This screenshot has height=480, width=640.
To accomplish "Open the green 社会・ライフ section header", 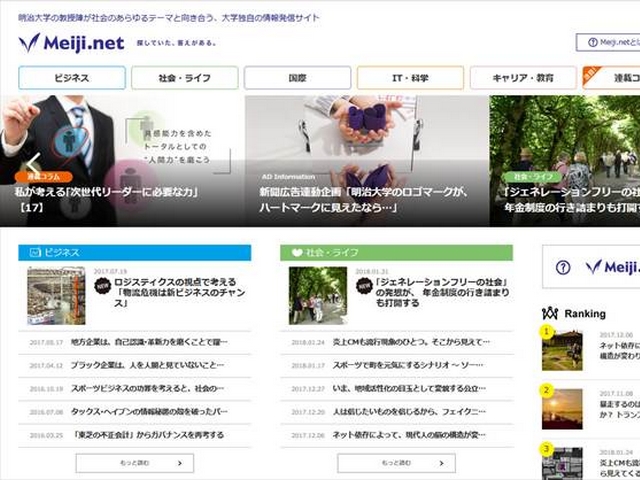I will pyautogui.click(x=396, y=253).
